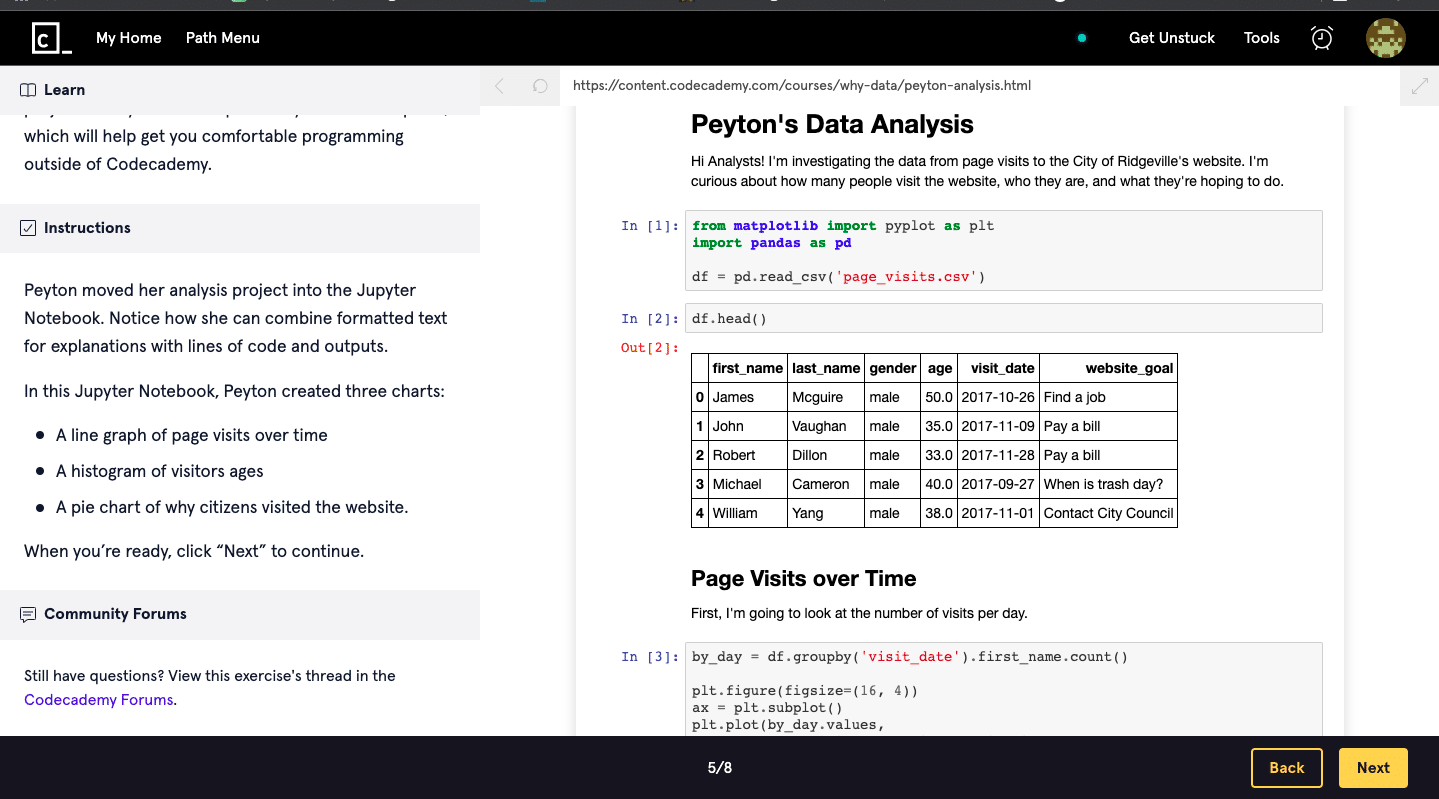Open the alarm clock timer icon
The image size is (1439, 799).
click(1321, 38)
